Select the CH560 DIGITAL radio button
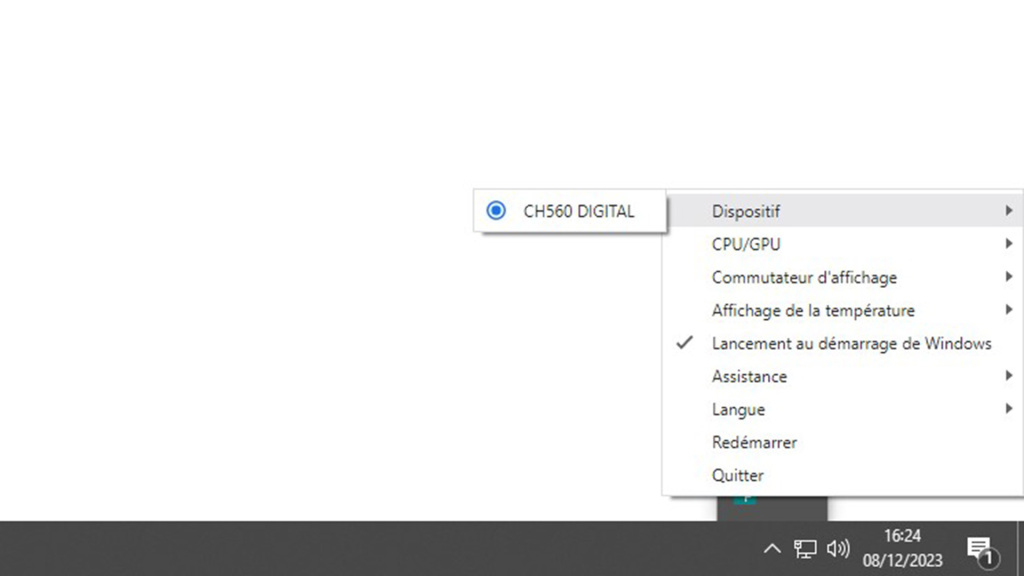Screen dimensions: 1024x576 click(x=495, y=211)
